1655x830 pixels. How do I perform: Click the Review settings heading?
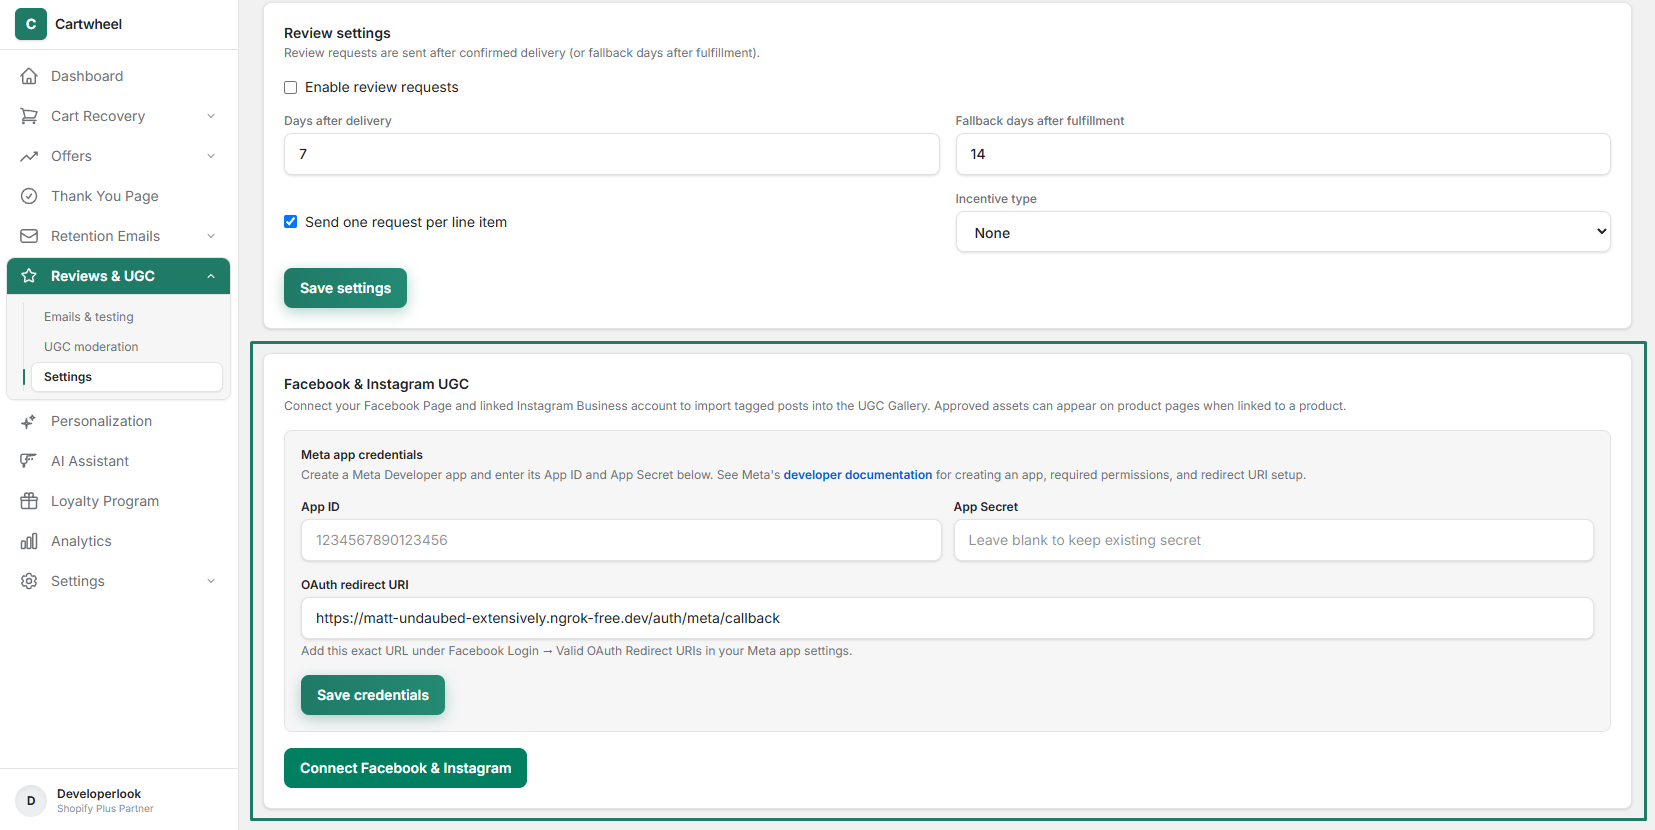click(x=337, y=33)
